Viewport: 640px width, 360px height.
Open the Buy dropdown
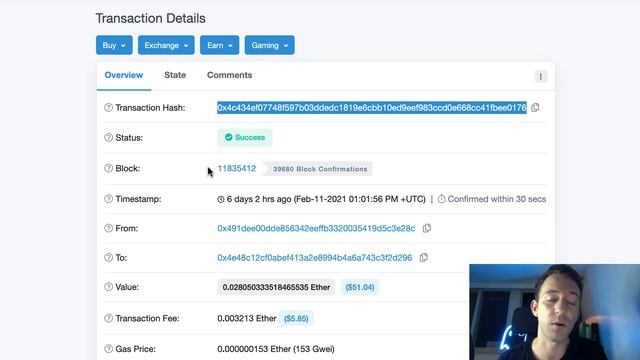click(114, 45)
